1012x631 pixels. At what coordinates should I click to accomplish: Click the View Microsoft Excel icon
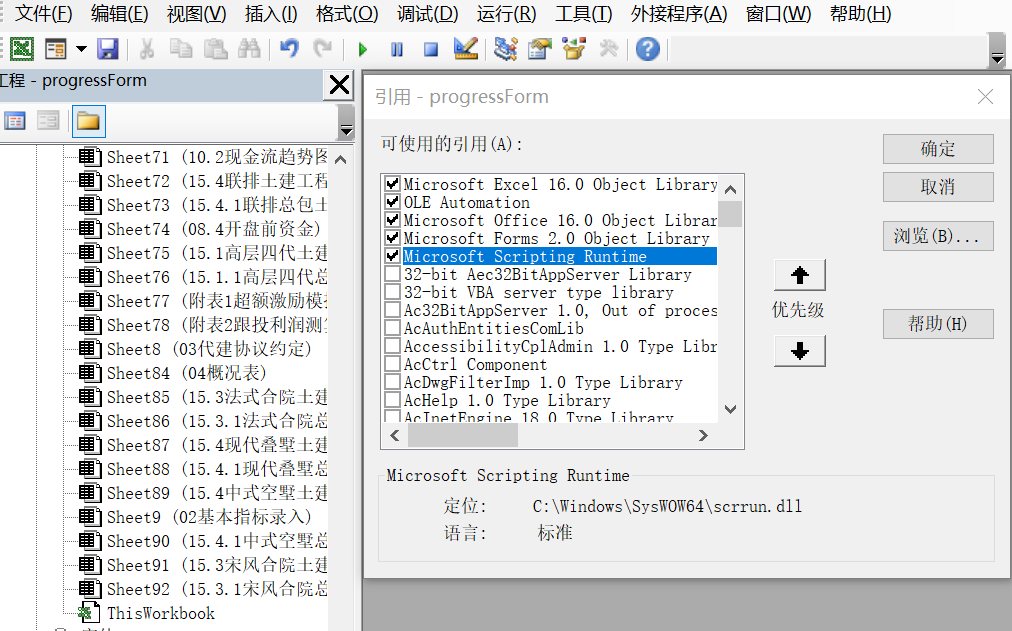click(x=21, y=49)
